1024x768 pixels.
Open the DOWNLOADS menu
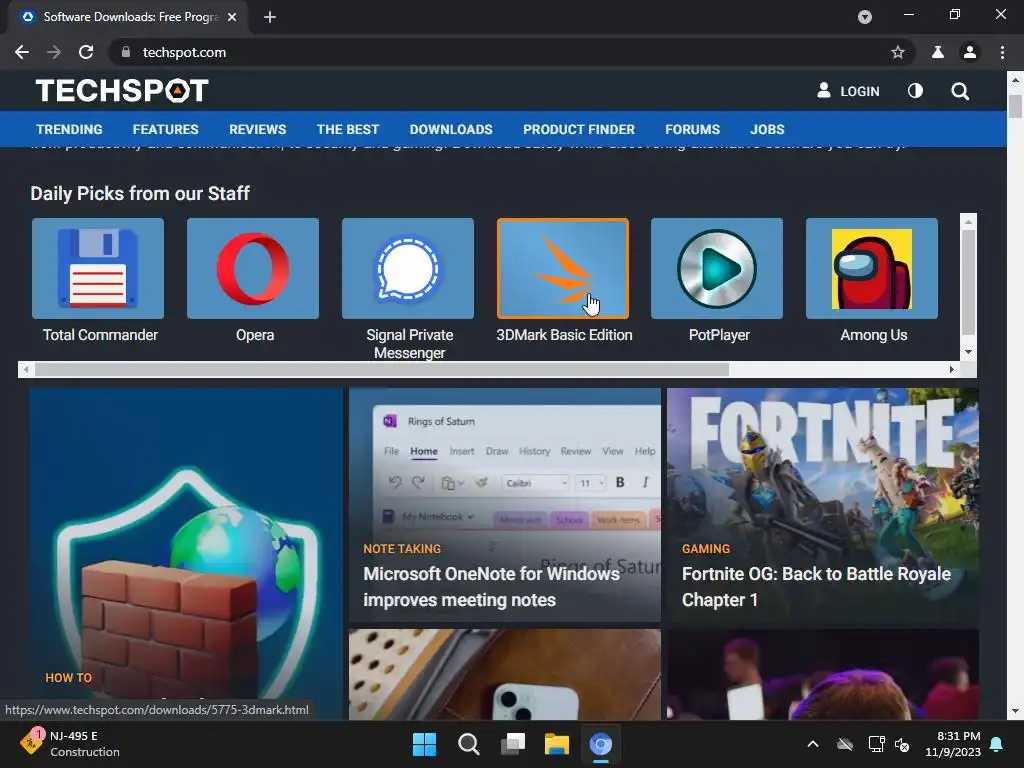coord(451,129)
